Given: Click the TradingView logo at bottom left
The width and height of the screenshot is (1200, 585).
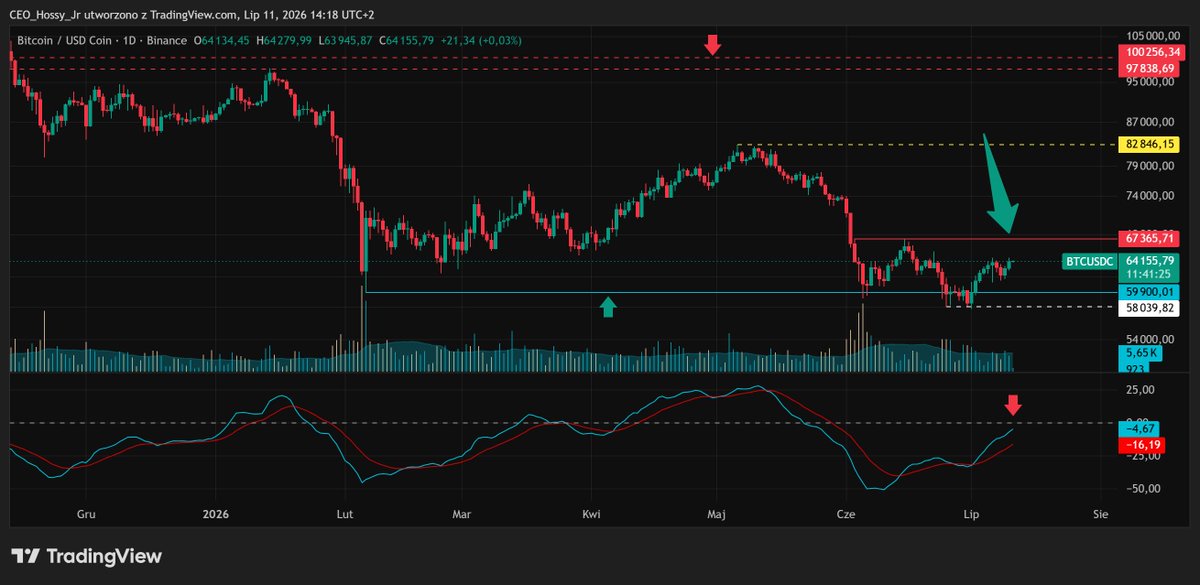Looking at the screenshot, I should pos(86,557).
